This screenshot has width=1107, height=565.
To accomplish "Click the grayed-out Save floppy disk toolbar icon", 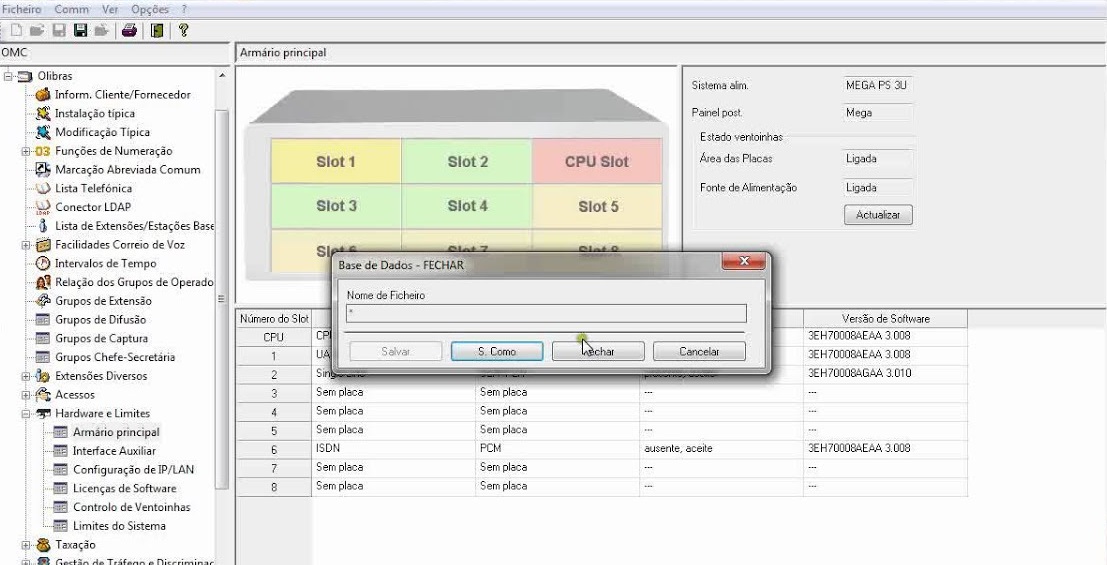I will point(59,30).
